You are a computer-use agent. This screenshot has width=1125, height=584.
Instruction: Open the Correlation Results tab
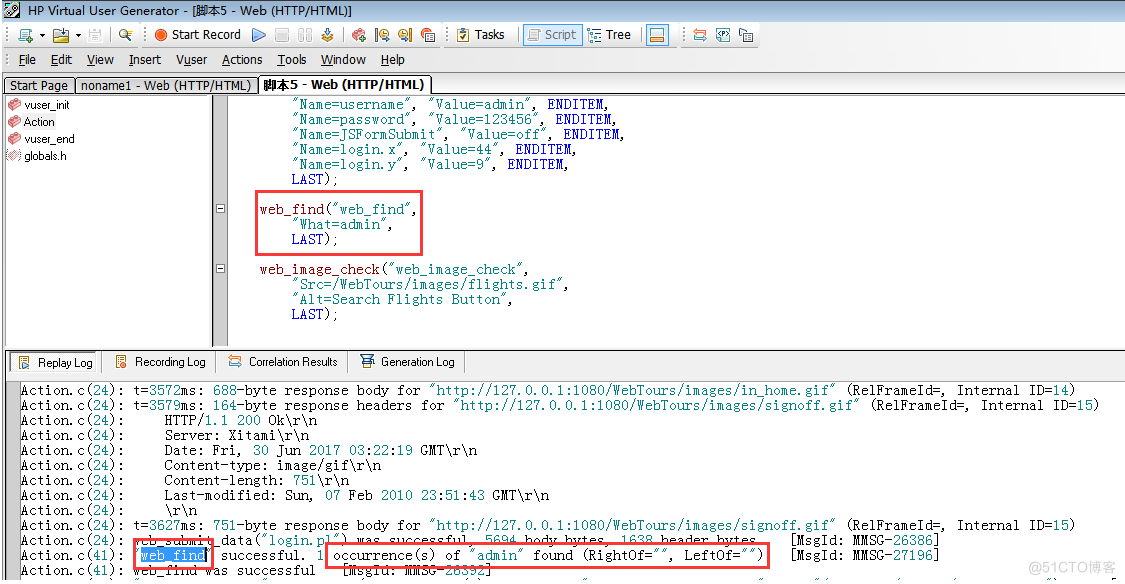click(x=283, y=362)
